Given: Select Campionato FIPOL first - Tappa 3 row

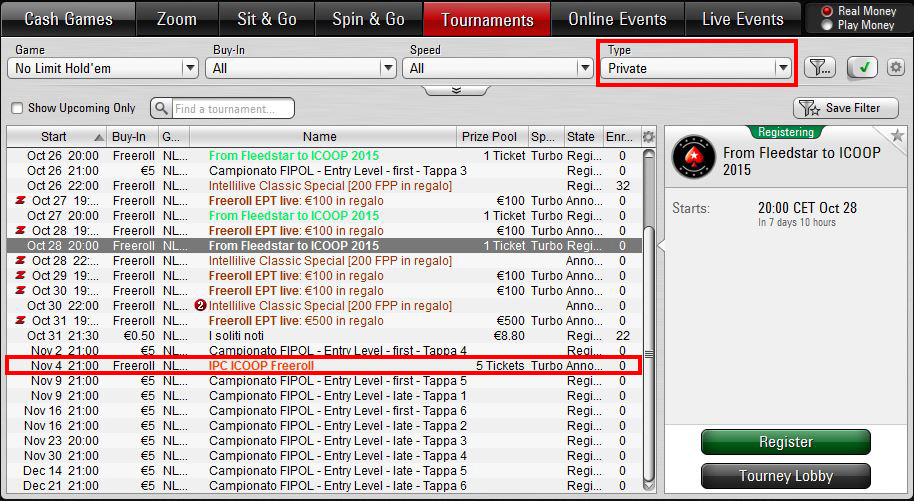Looking at the screenshot, I should click(x=324, y=171).
